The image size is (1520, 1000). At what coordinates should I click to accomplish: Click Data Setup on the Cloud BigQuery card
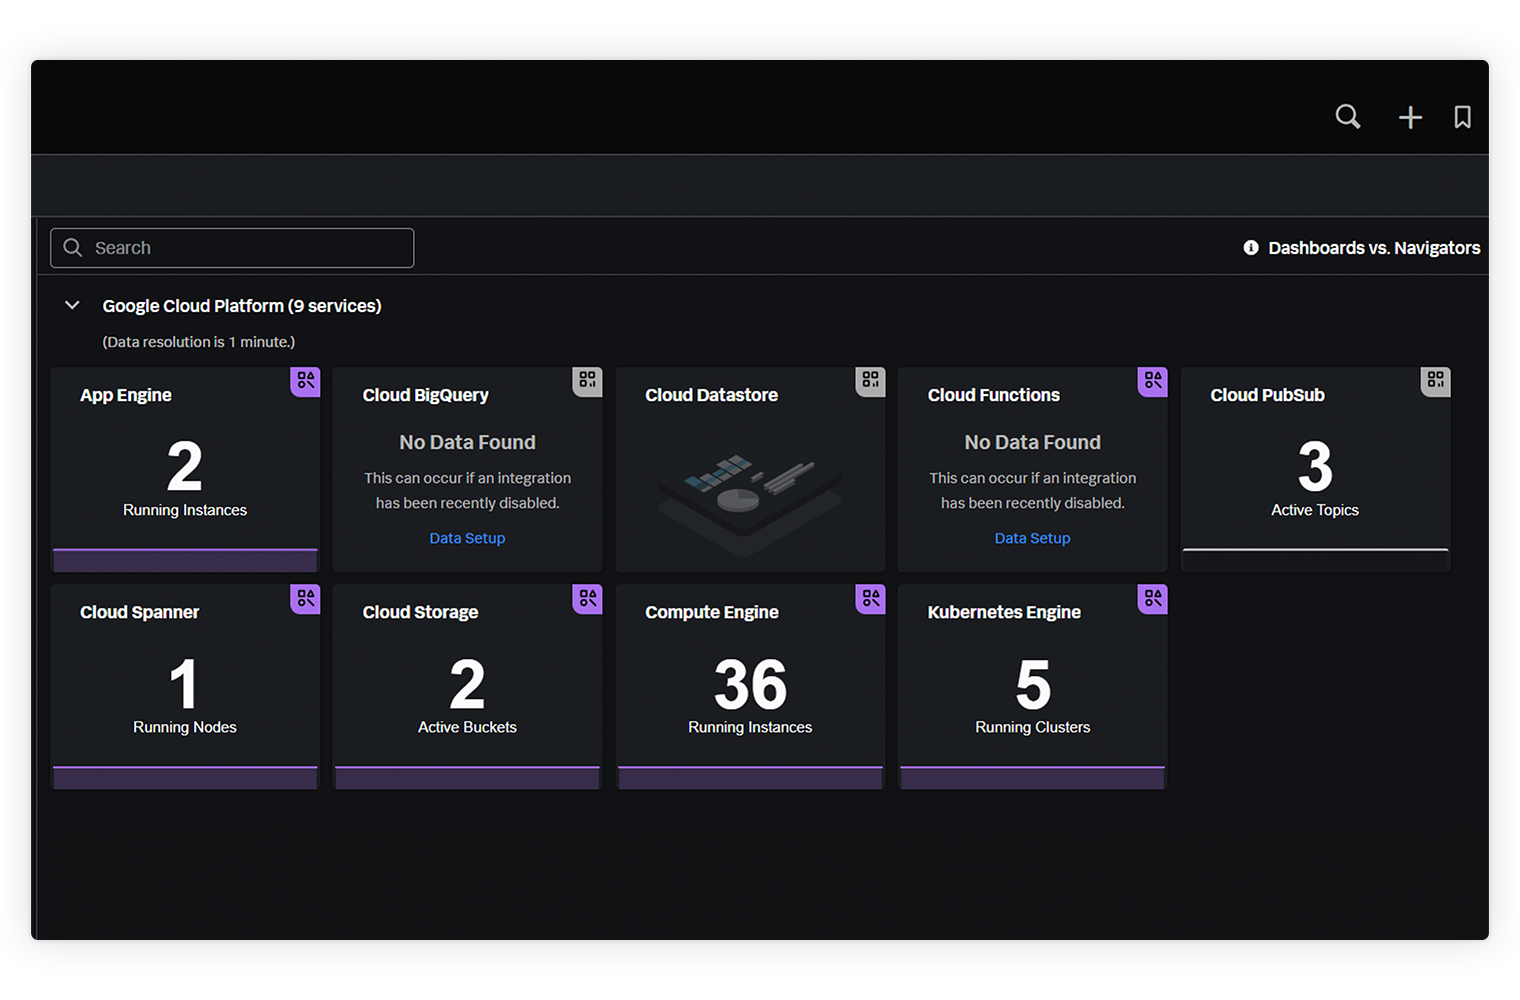click(x=467, y=538)
